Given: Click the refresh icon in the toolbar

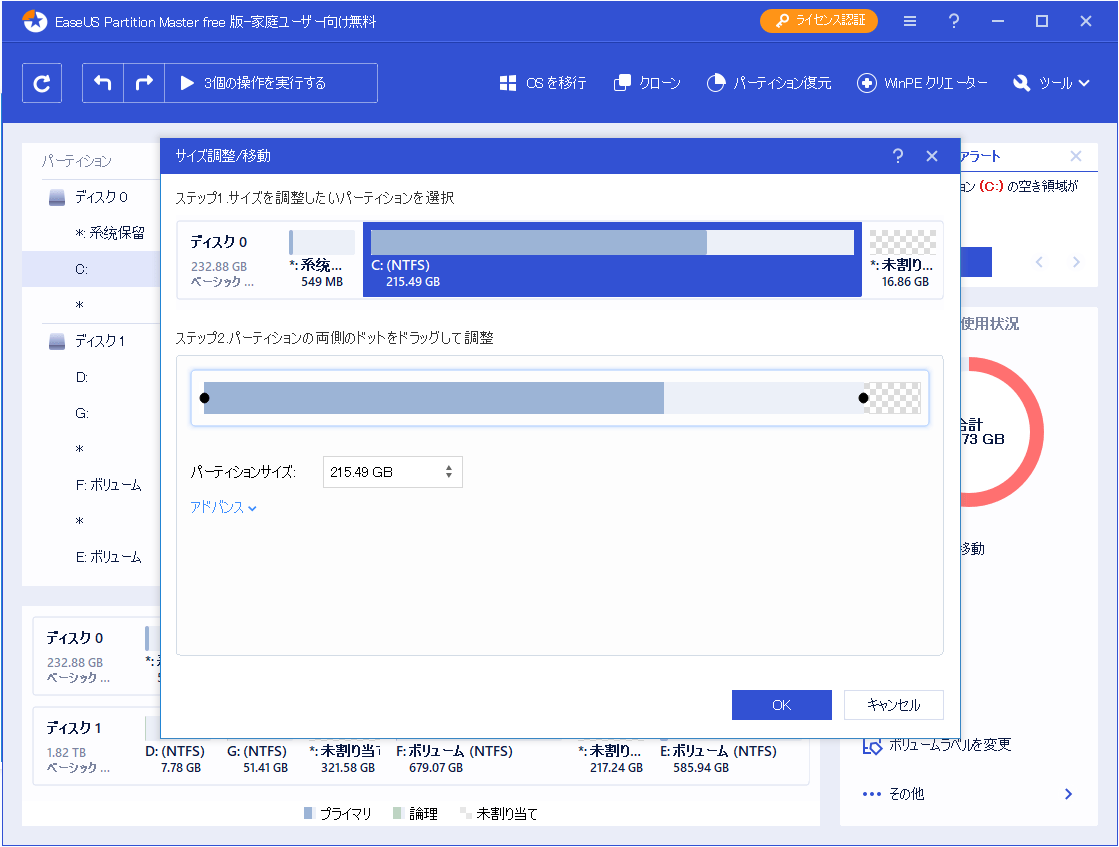Looking at the screenshot, I should 42,83.
